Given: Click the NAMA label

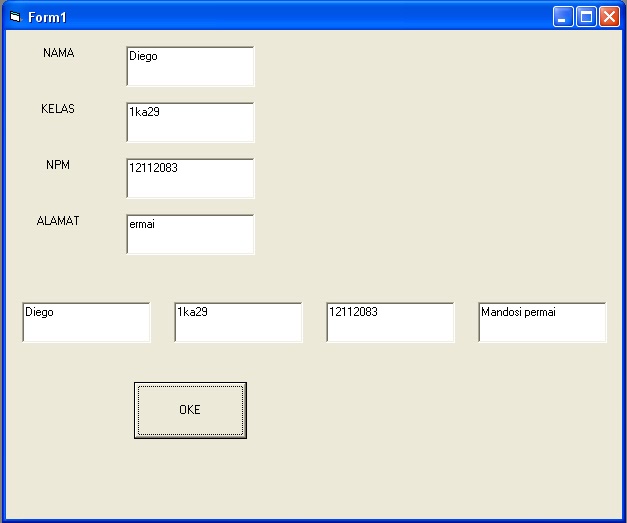Looking at the screenshot, I should (x=58, y=53).
